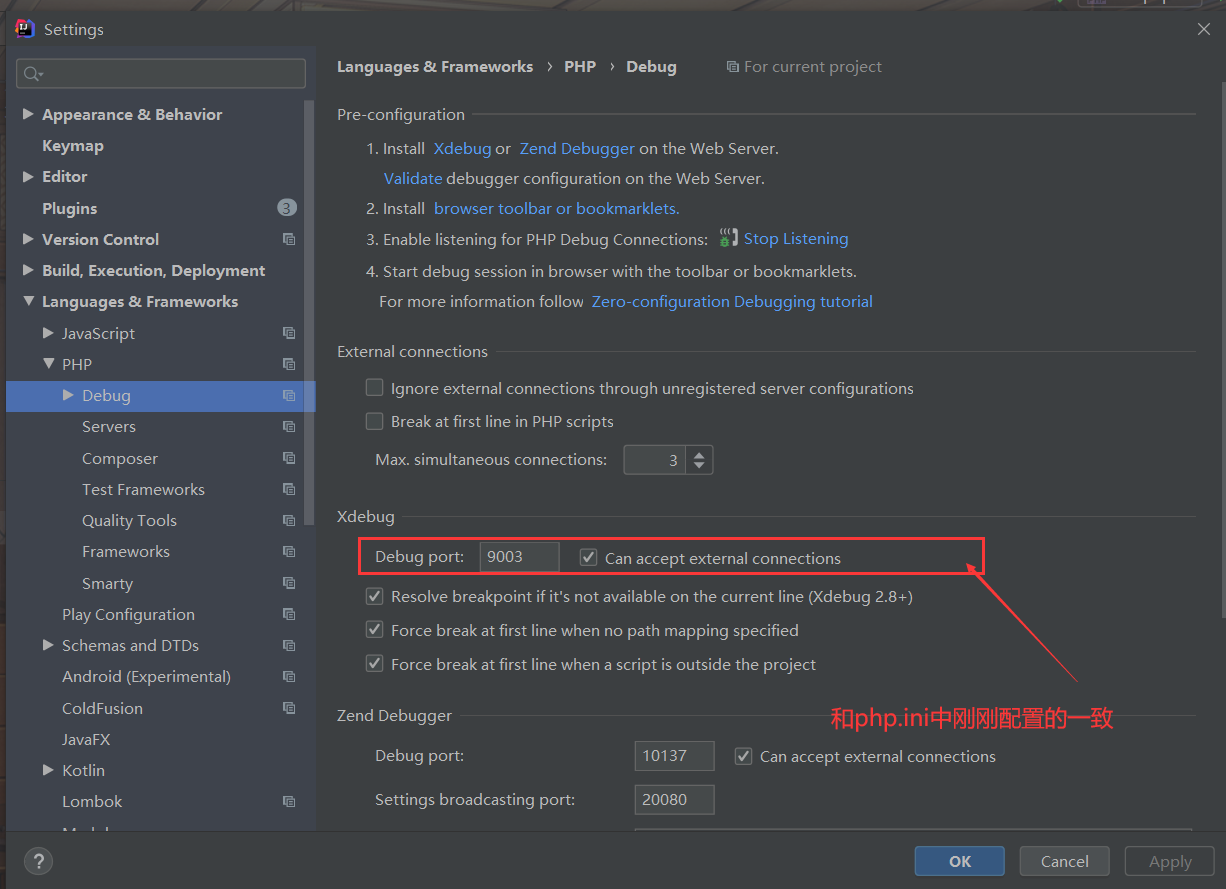Image resolution: width=1226 pixels, height=889 pixels.
Task: Click the Zend Debug port field
Action: tap(674, 756)
